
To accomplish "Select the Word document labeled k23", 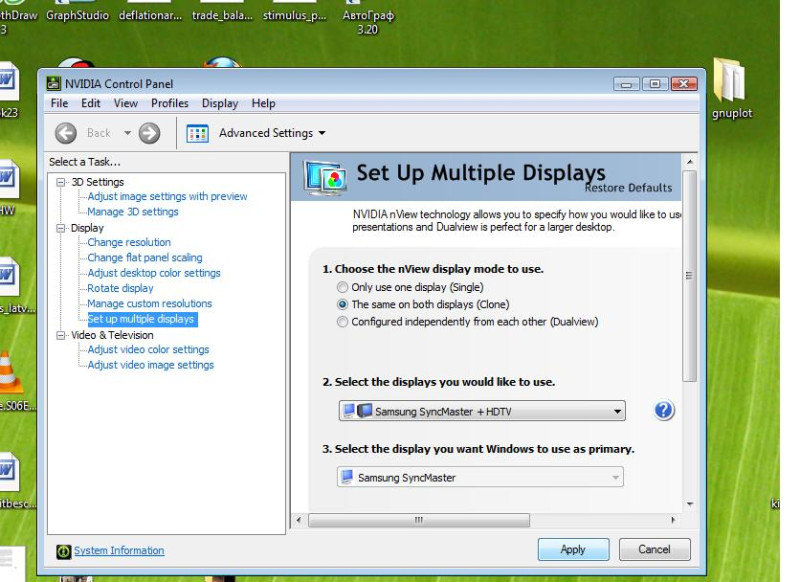I will coord(9,89).
